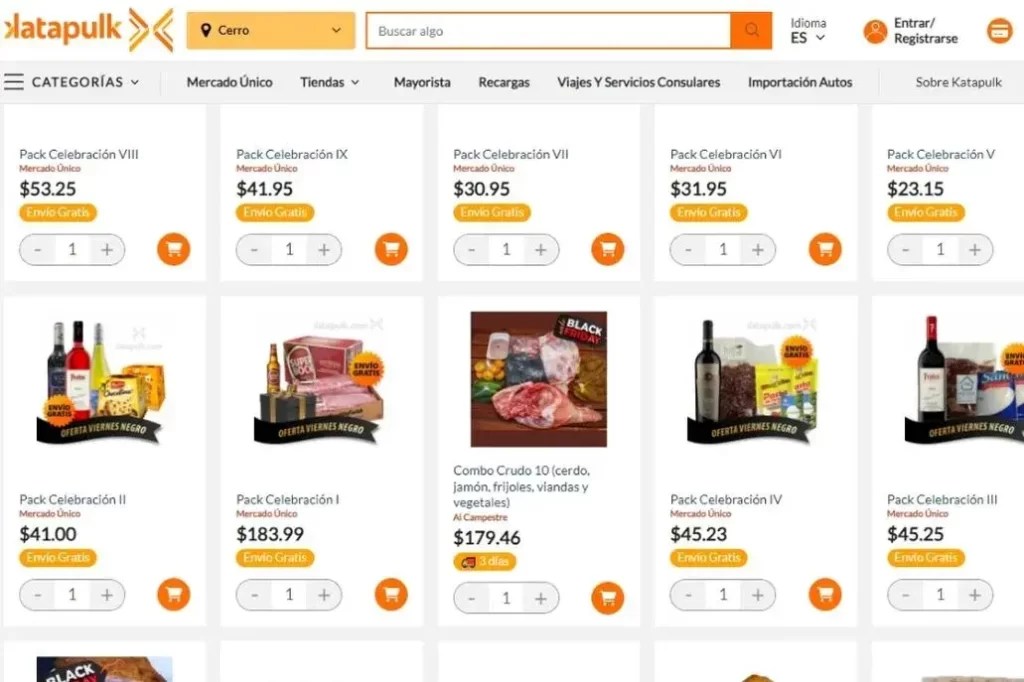Select Mercado Único in the navigation bar
1024x682 pixels.
[229, 83]
